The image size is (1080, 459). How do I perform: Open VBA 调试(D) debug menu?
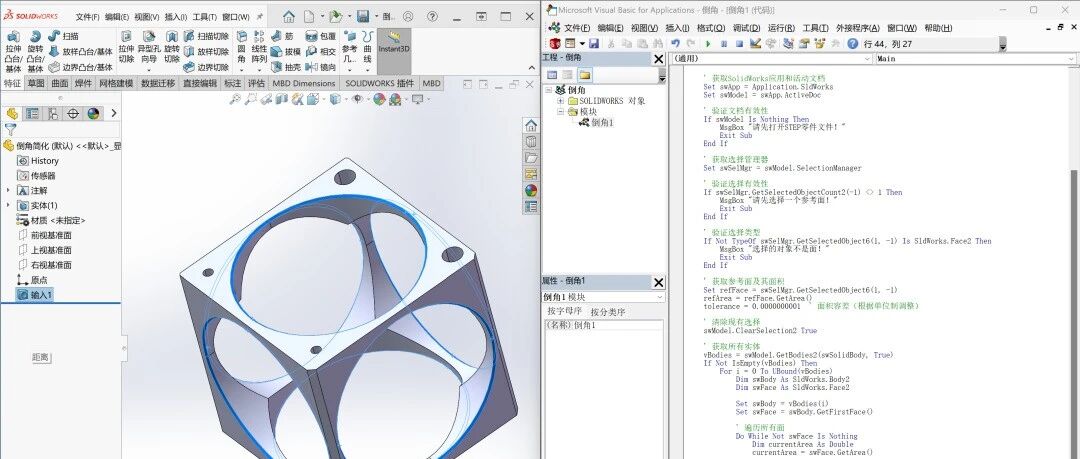click(746, 28)
